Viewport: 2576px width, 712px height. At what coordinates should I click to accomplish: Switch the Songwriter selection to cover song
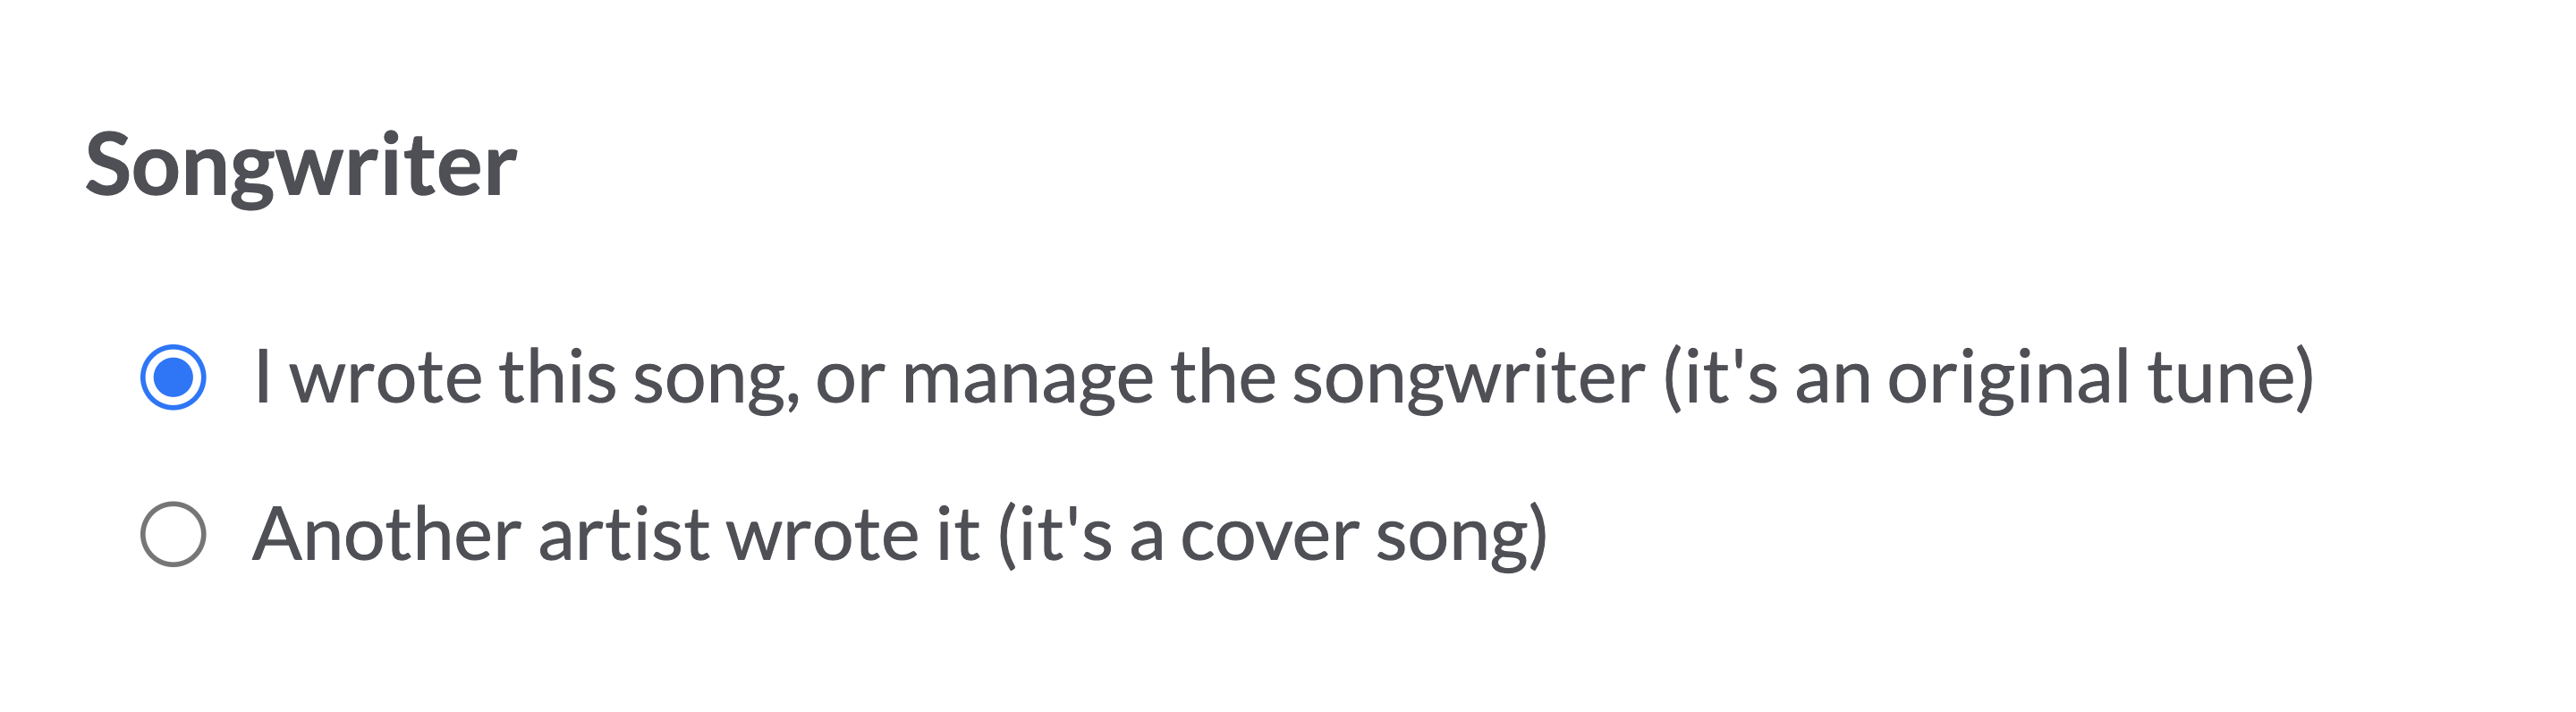[173, 534]
